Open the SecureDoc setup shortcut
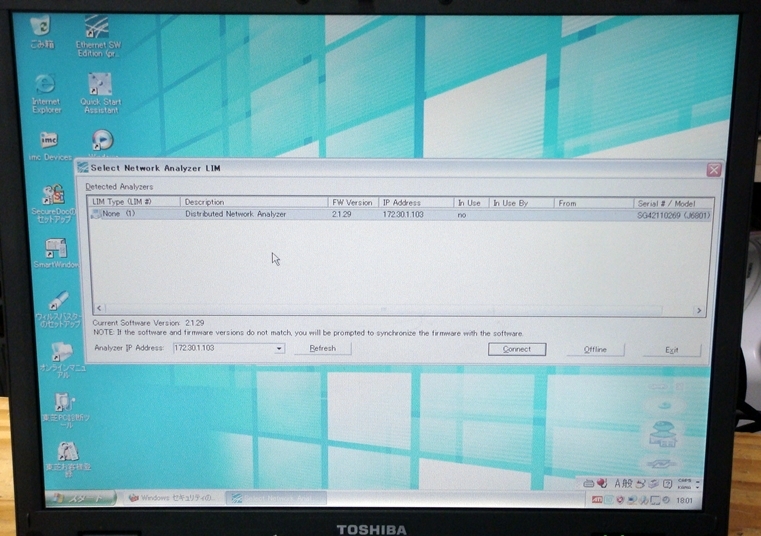 point(53,204)
